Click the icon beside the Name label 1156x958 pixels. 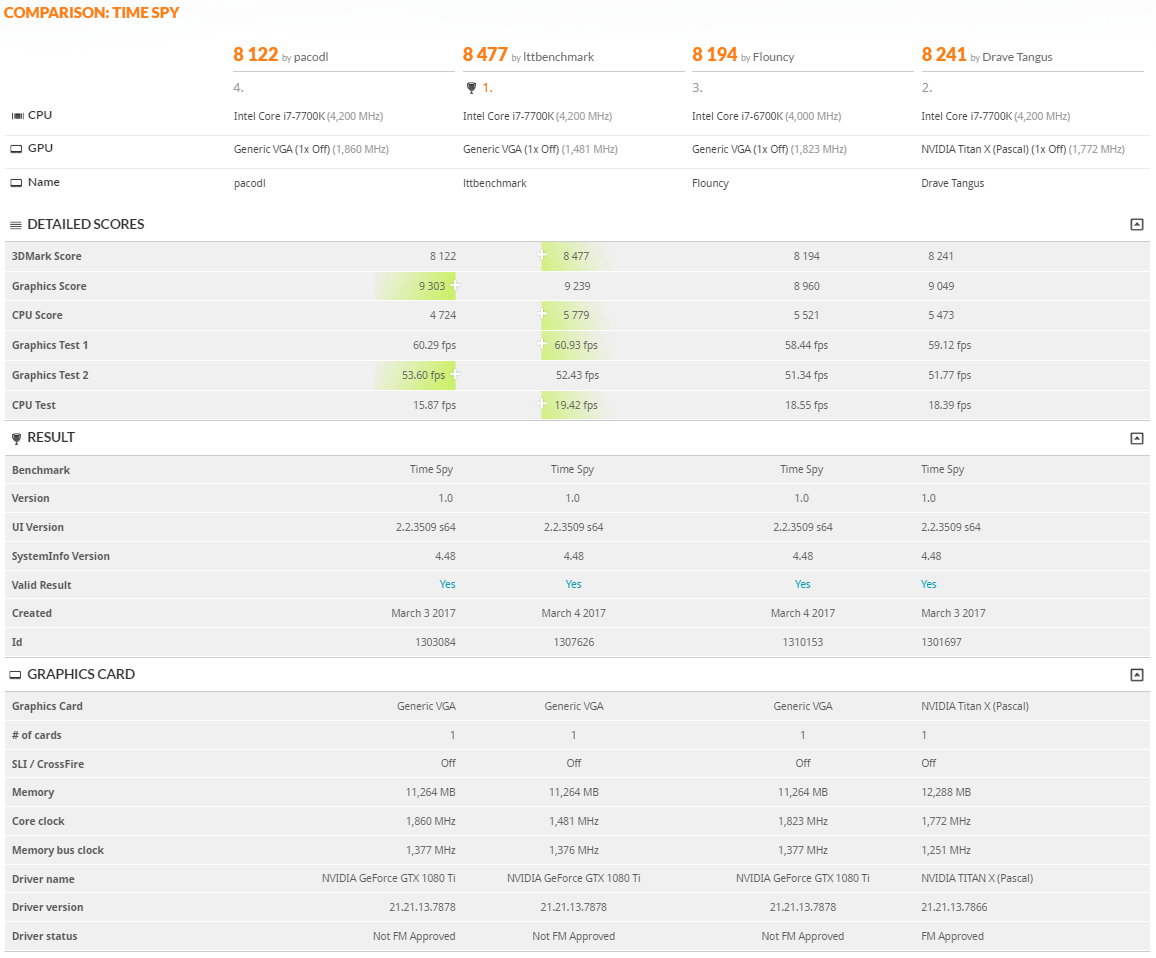(x=16, y=183)
